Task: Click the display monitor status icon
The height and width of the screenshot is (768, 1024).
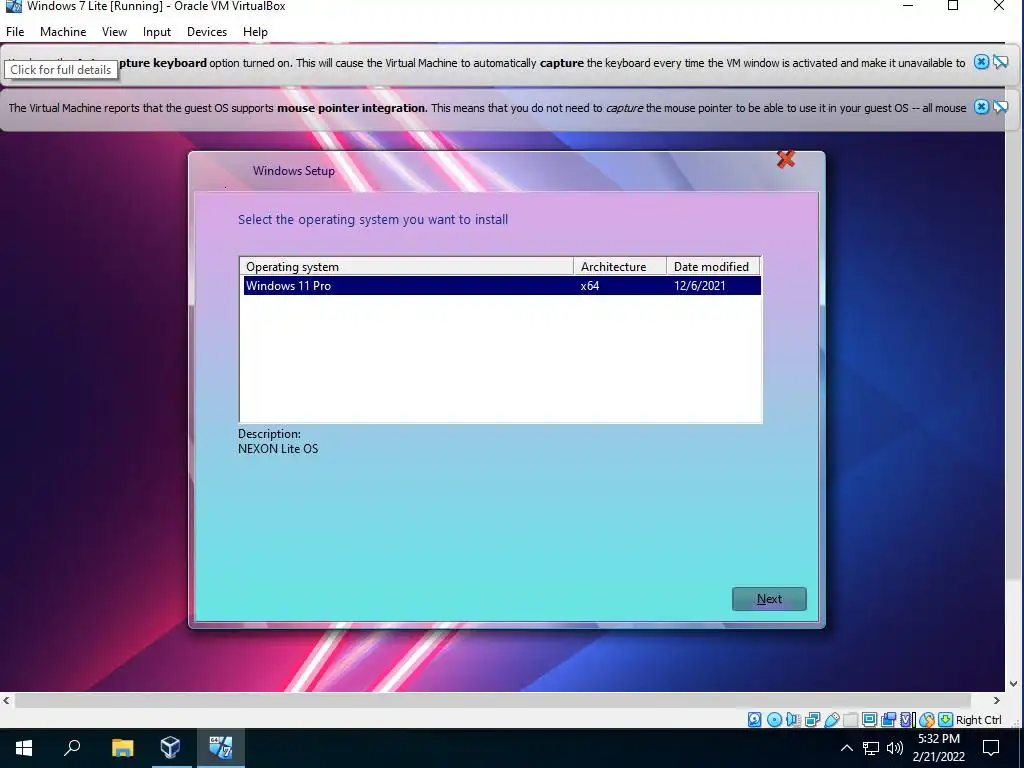Action: click(869, 720)
